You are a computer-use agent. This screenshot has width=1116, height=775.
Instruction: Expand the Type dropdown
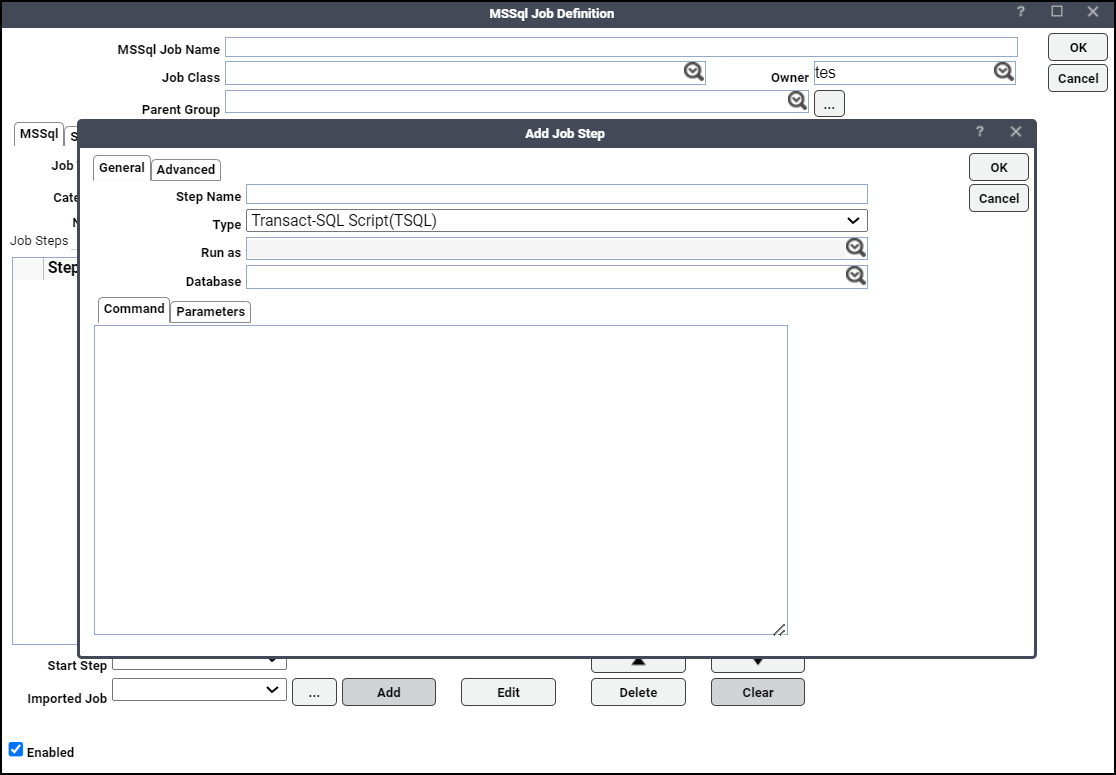853,221
